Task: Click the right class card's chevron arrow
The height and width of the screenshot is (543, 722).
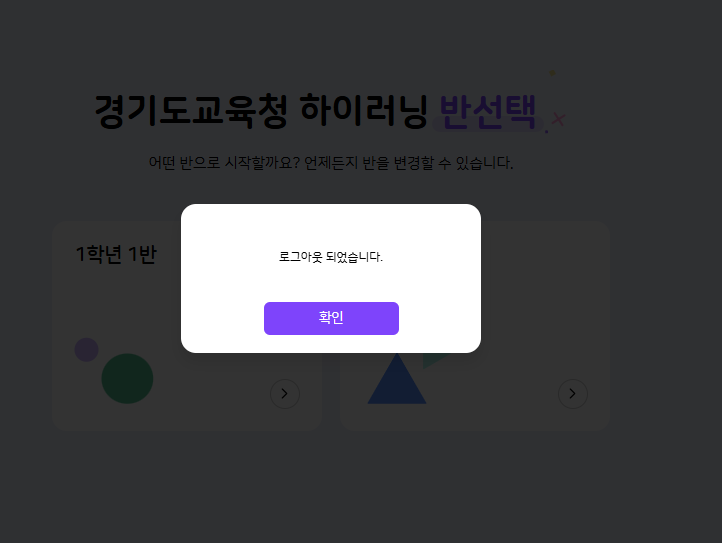Action: [573, 394]
